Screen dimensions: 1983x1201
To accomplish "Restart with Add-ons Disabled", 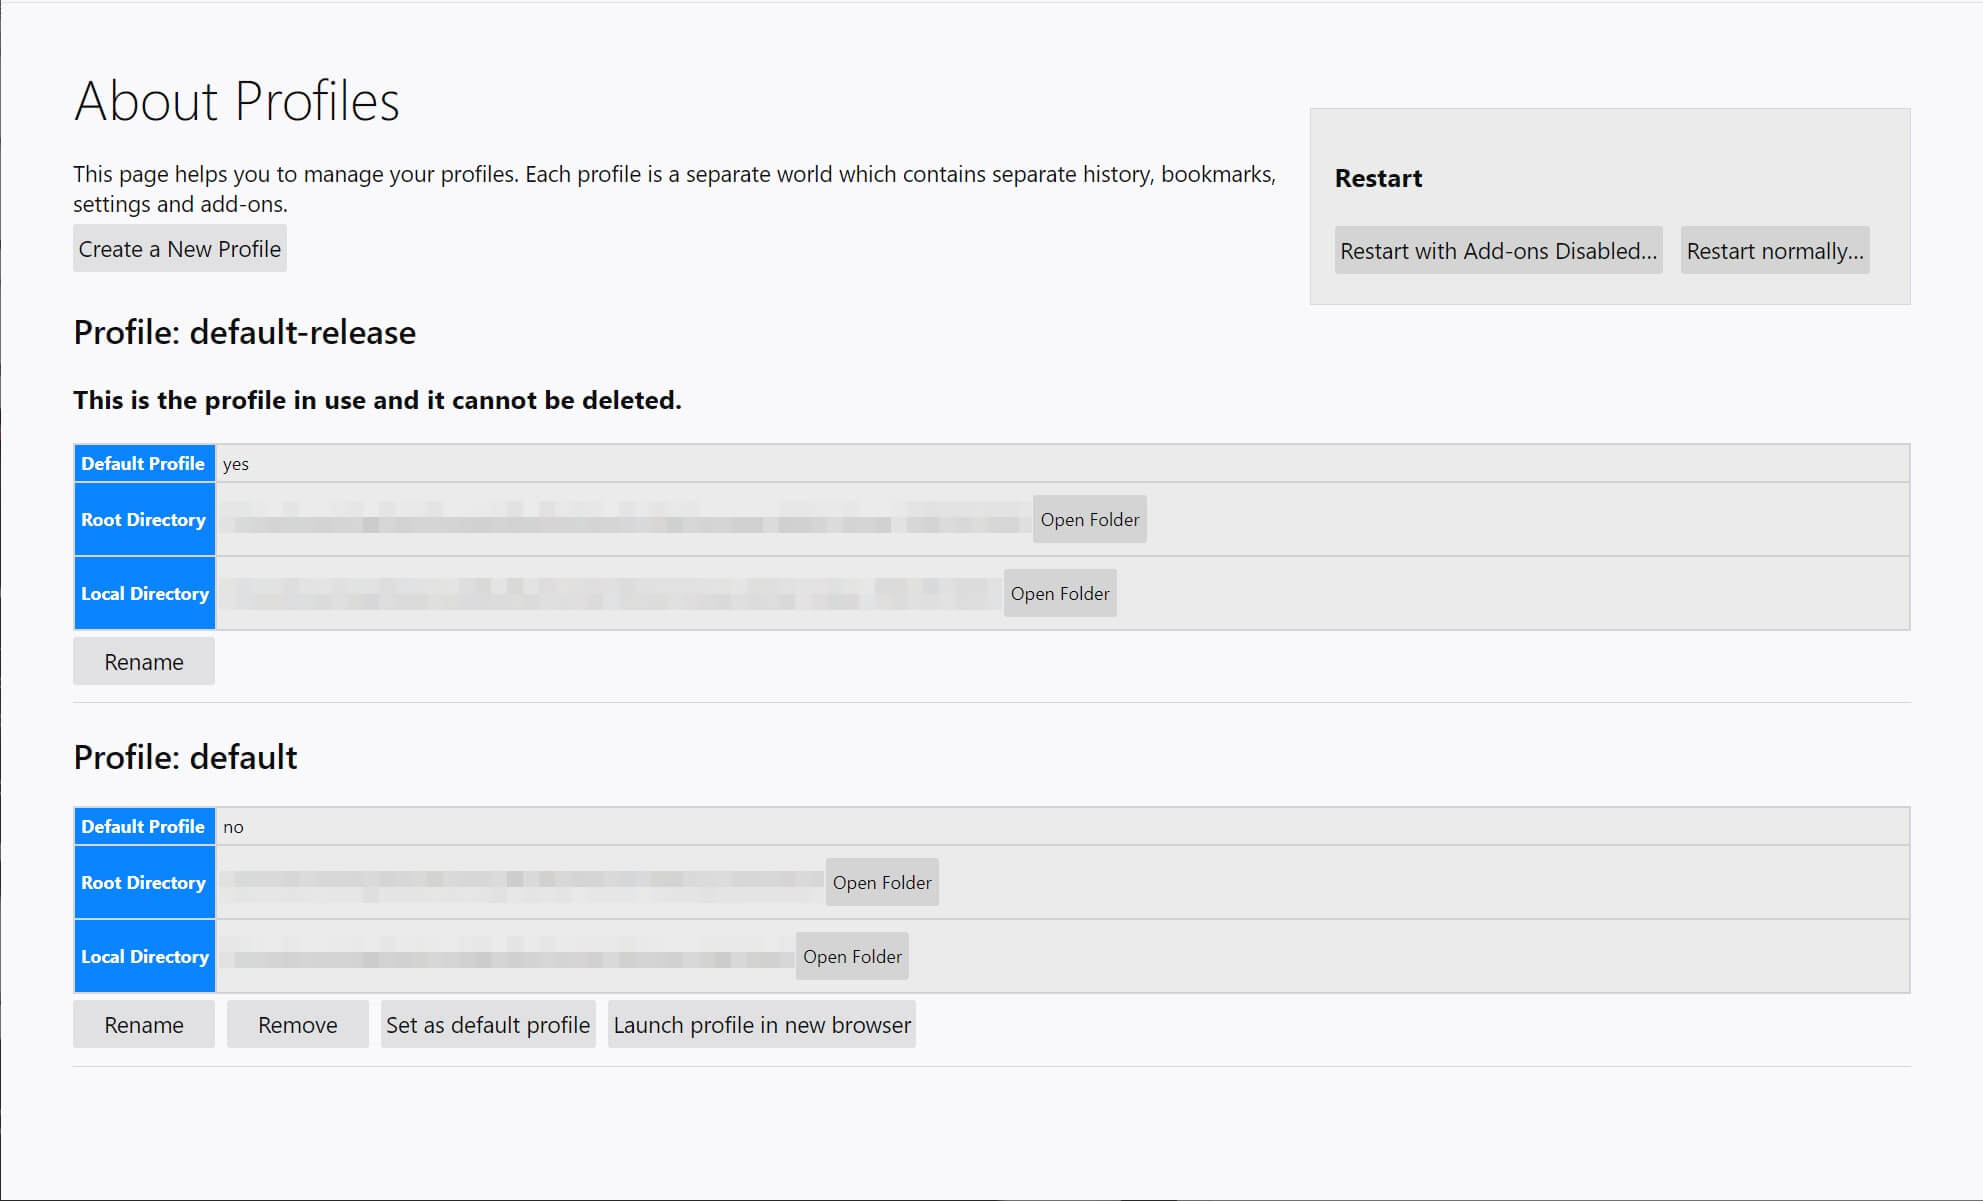I will click(1497, 251).
